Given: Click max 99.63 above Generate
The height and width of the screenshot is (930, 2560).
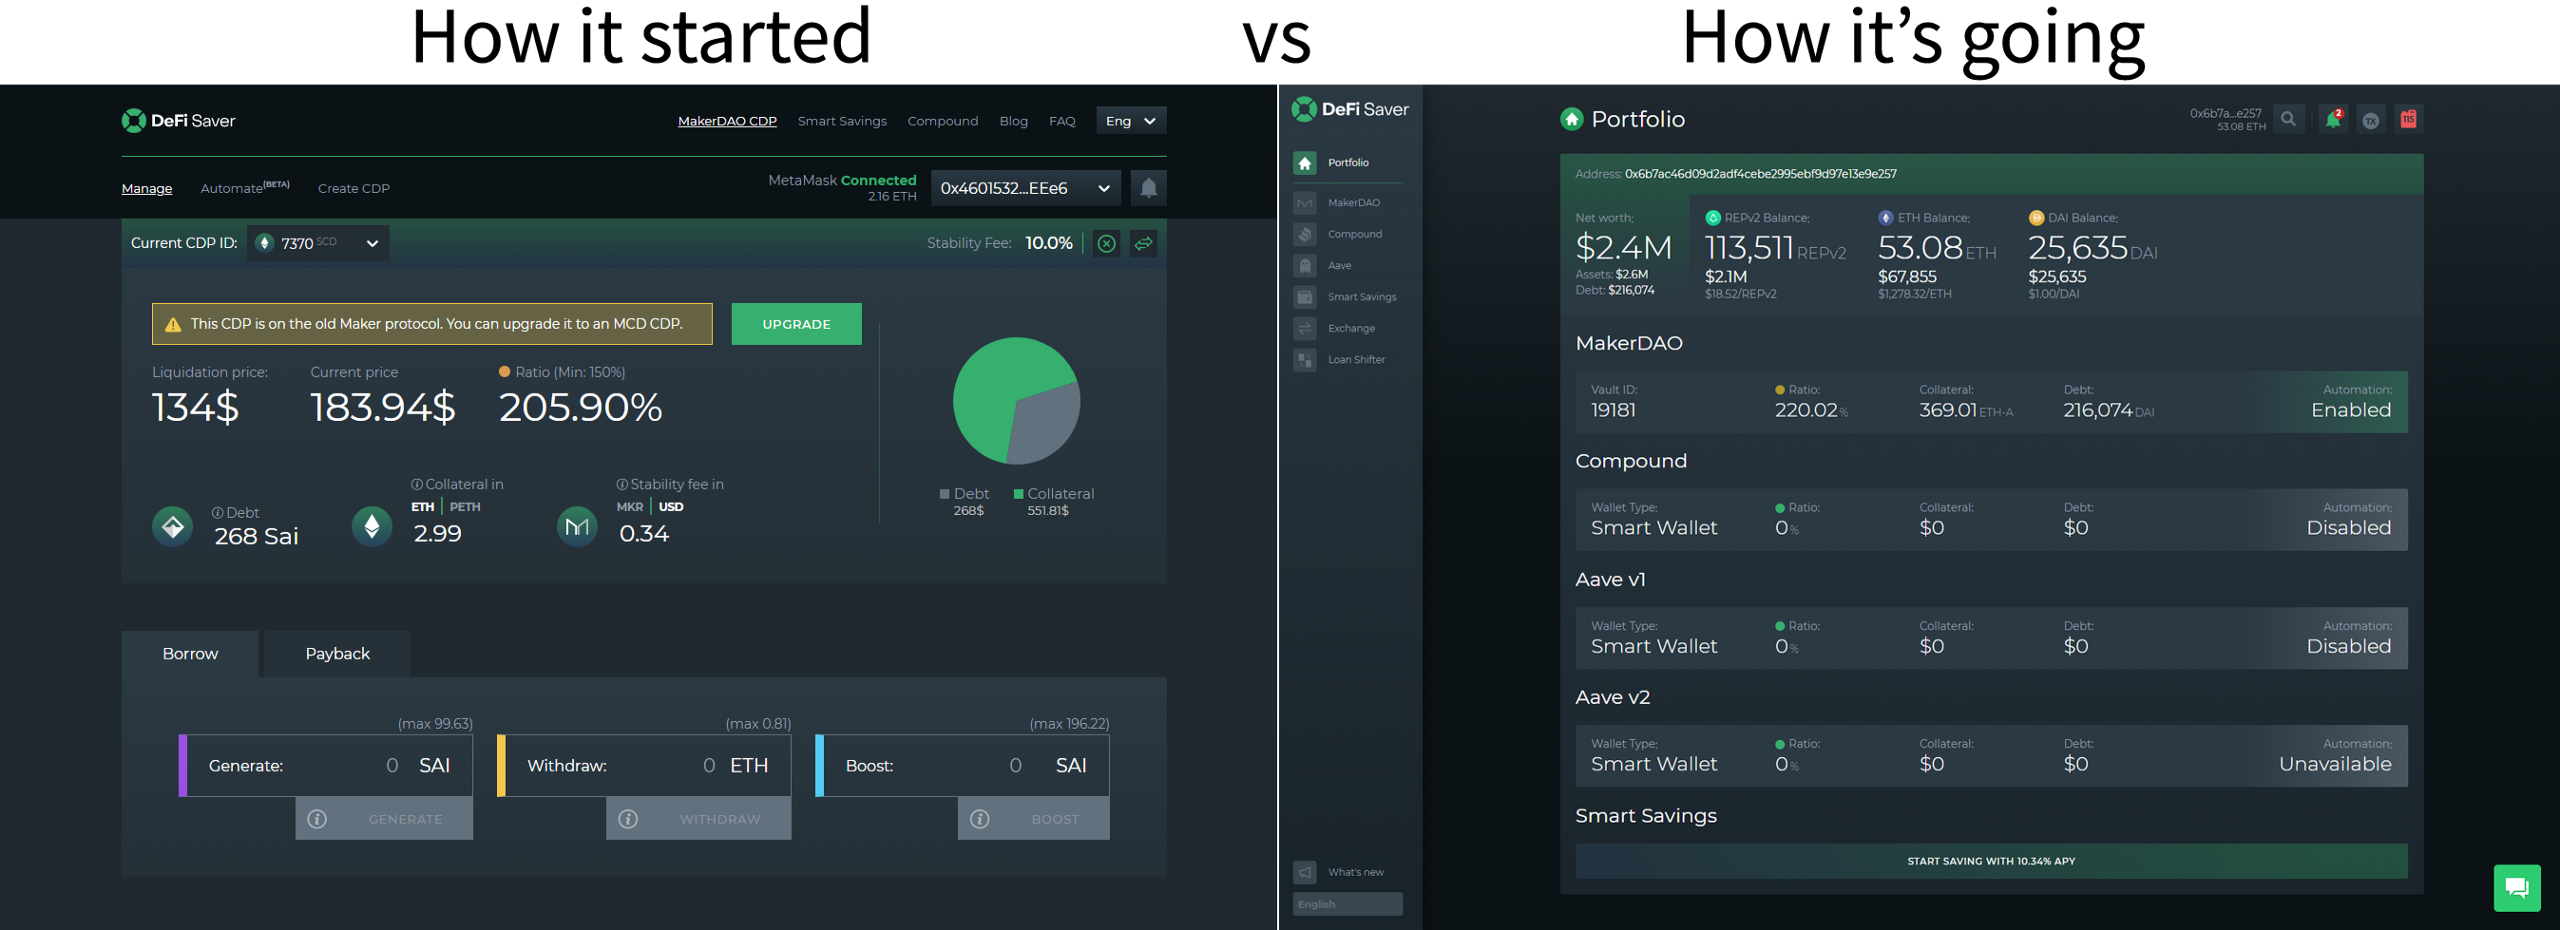Looking at the screenshot, I should tap(435, 724).
